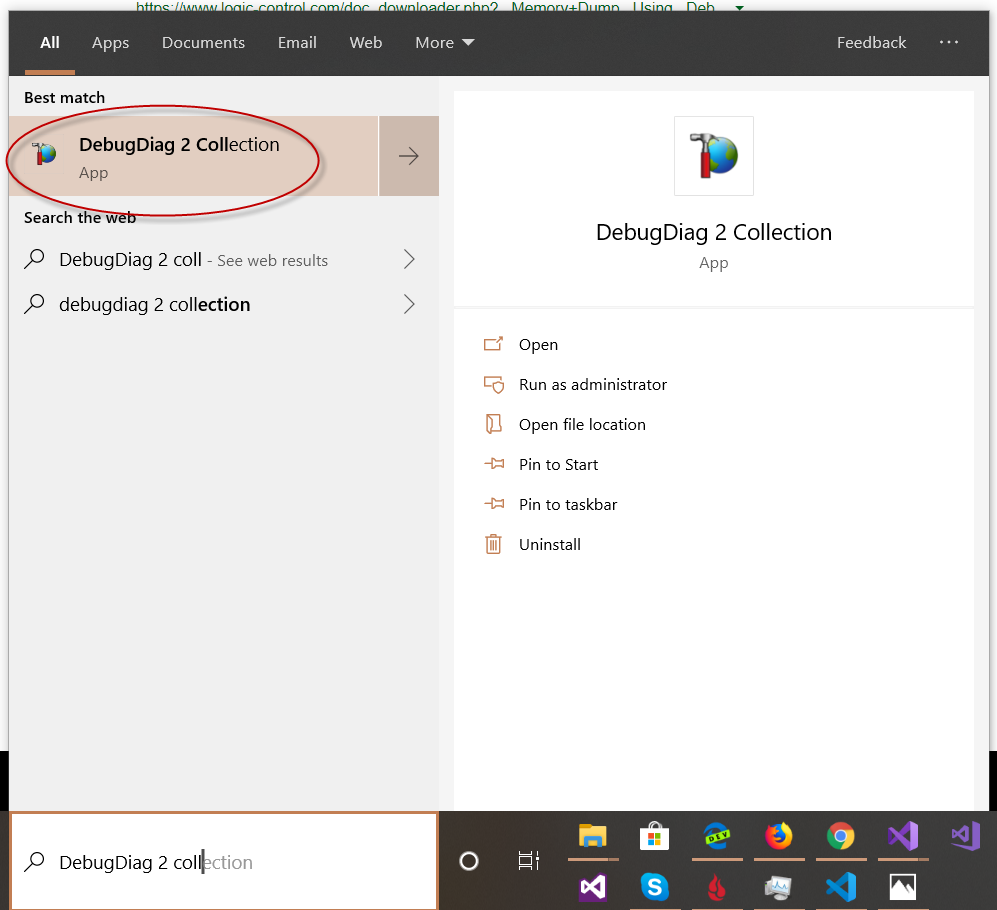Click the Task View taskbar icon
Screen dimensions: 997x910
coord(528,861)
